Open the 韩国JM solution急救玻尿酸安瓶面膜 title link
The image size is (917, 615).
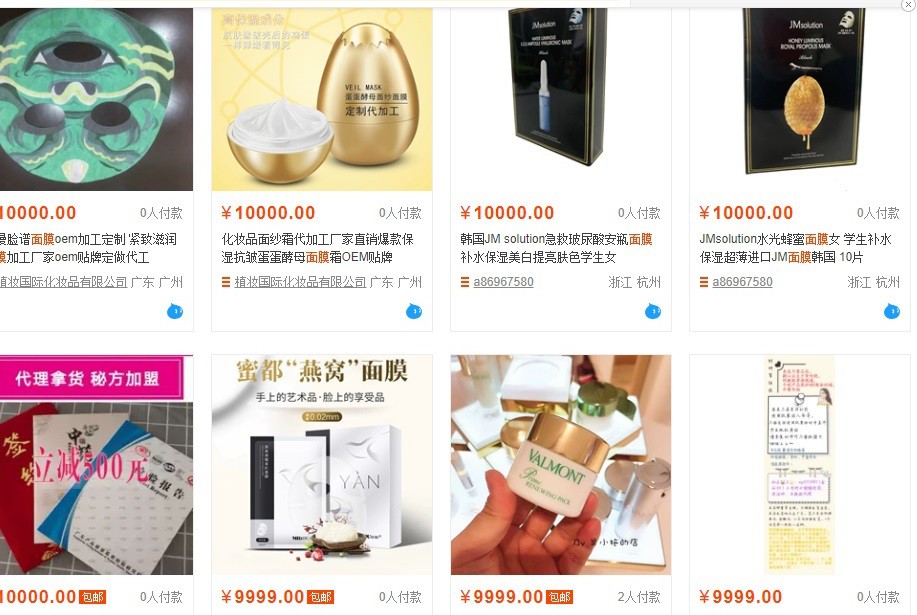[x=556, y=248]
